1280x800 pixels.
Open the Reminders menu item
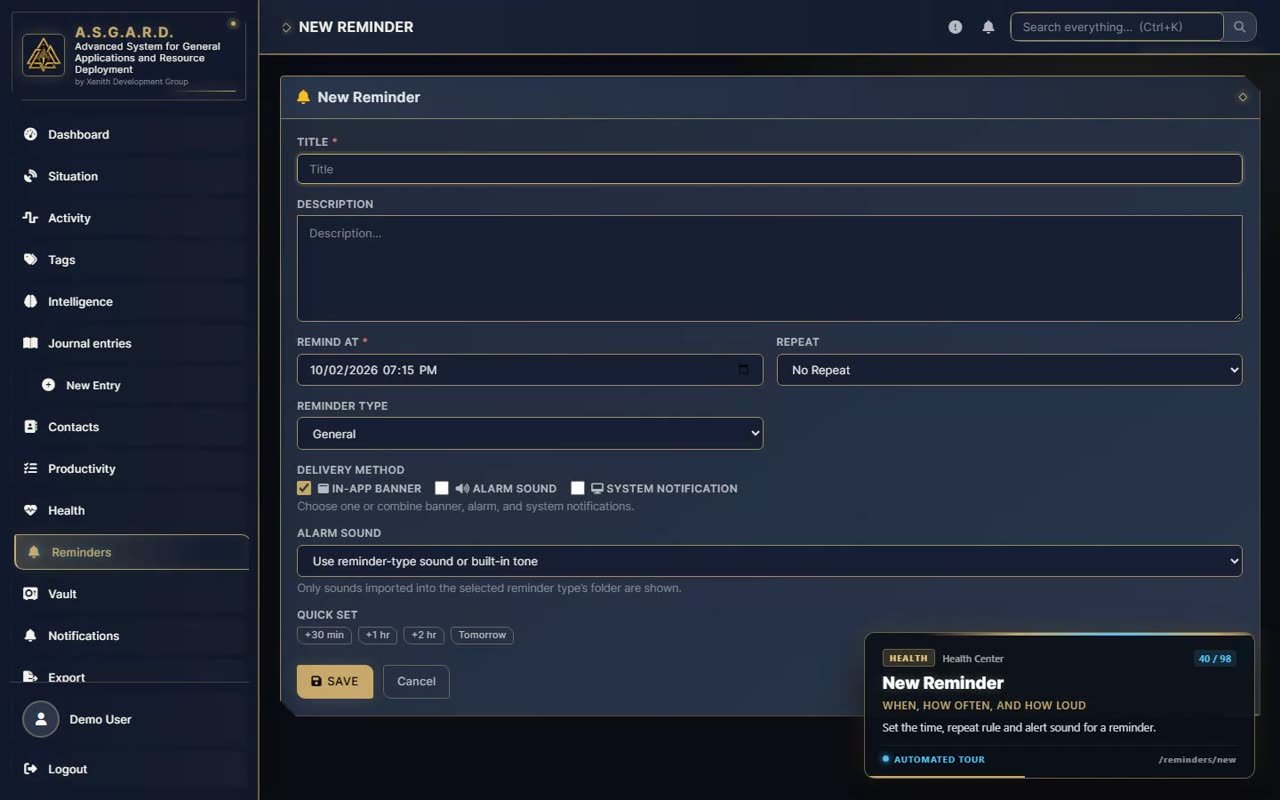[x=132, y=552]
